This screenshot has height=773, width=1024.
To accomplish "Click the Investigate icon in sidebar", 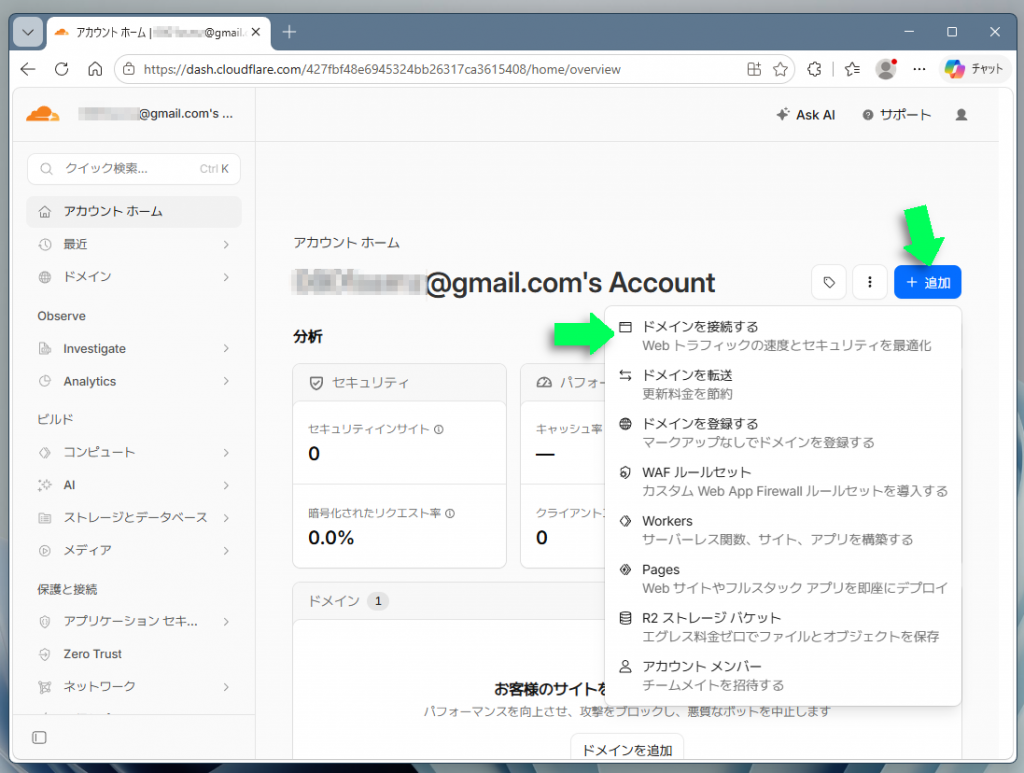I will [44, 349].
